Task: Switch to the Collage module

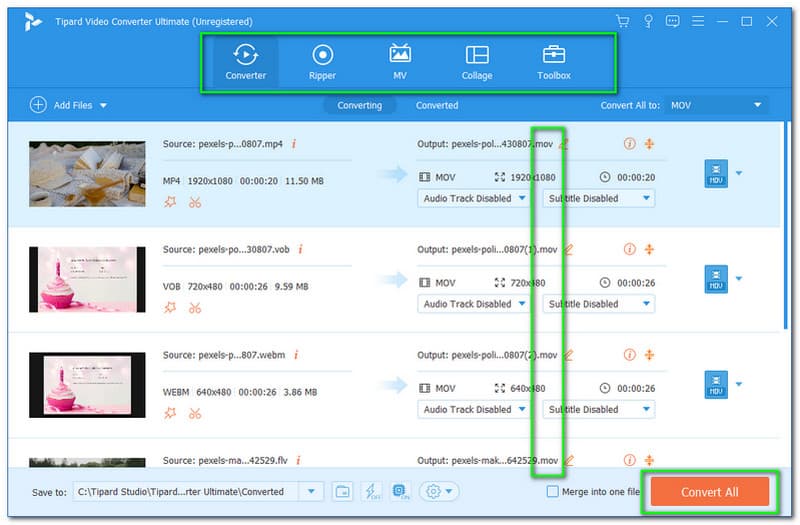Action: pyautogui.click(x=477, y=62)
